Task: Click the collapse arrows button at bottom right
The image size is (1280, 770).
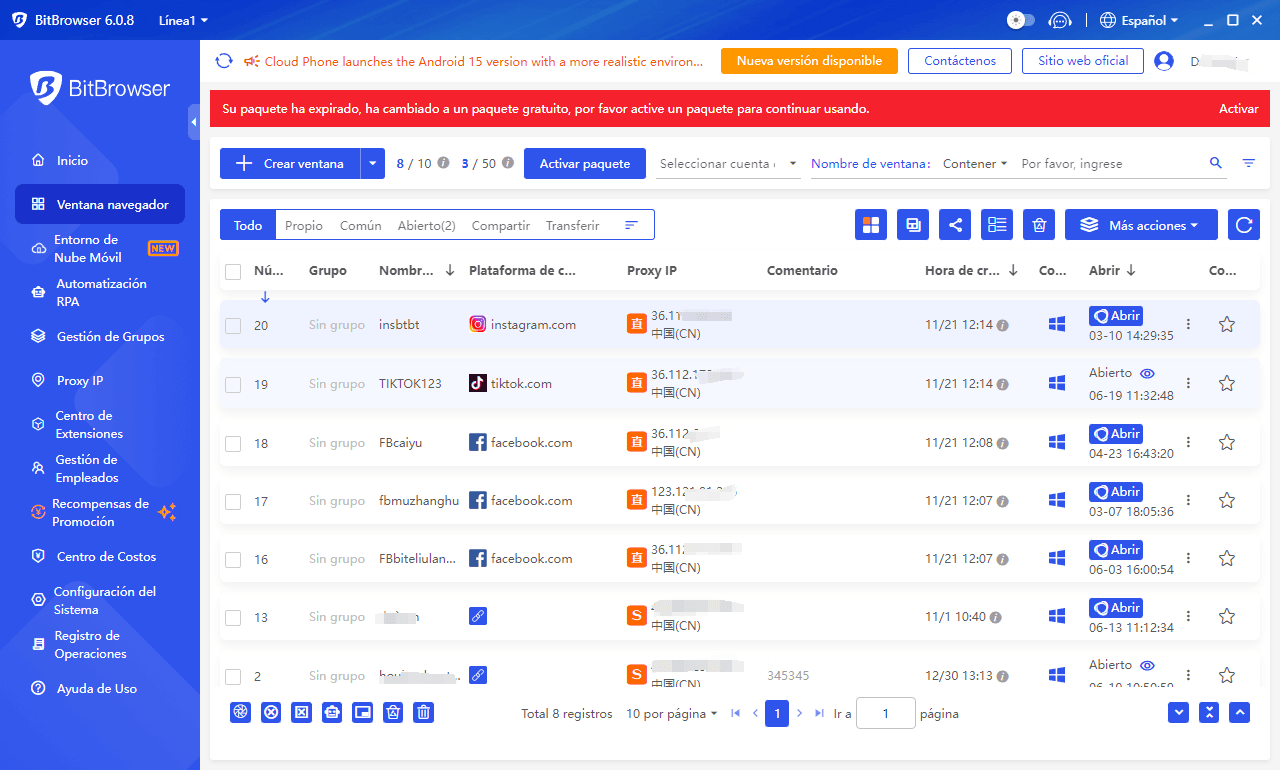Action: pos(1209,712)
